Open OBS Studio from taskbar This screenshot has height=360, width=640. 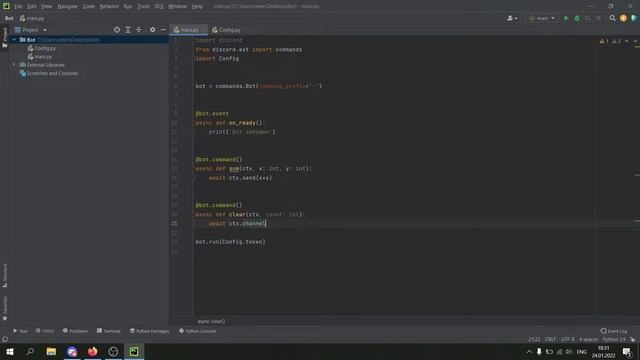(113, 351)
